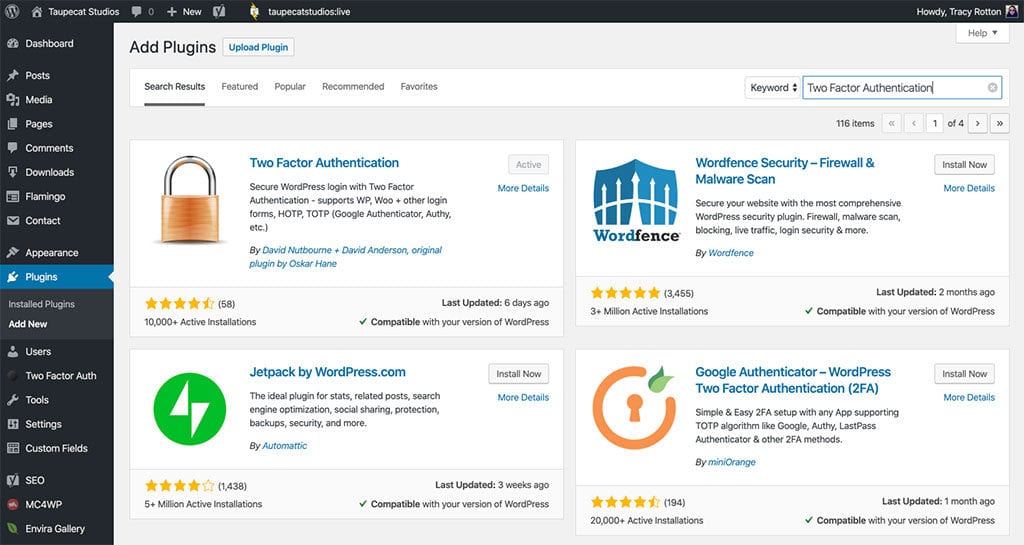Go to next page of results

coord(978,123)
